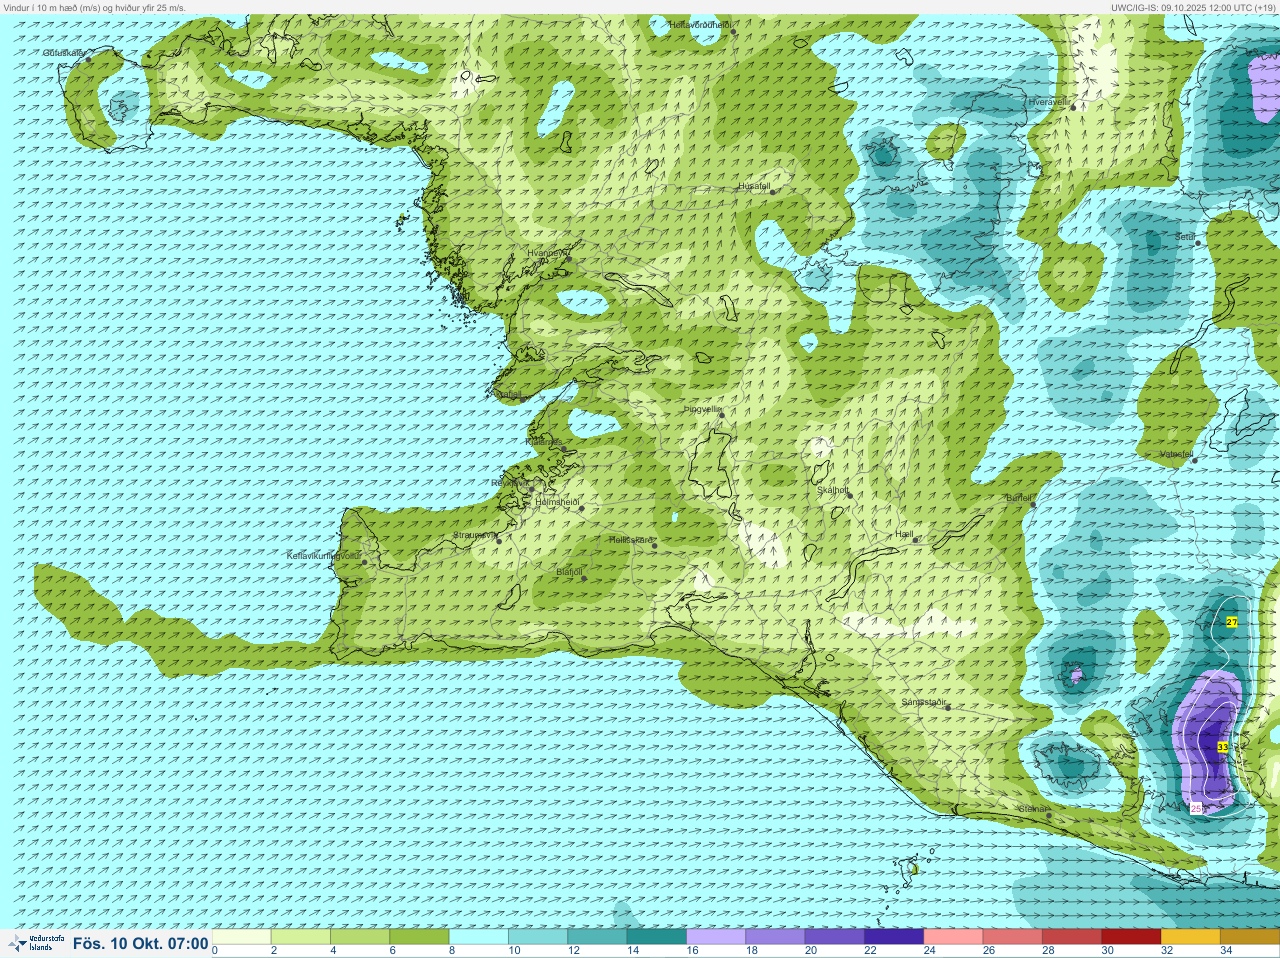1280x958 pixels.
Task: Pick the yellow 32–34 m/s legend swatch
Action: pyautogui.click(x=1190, y=937)
